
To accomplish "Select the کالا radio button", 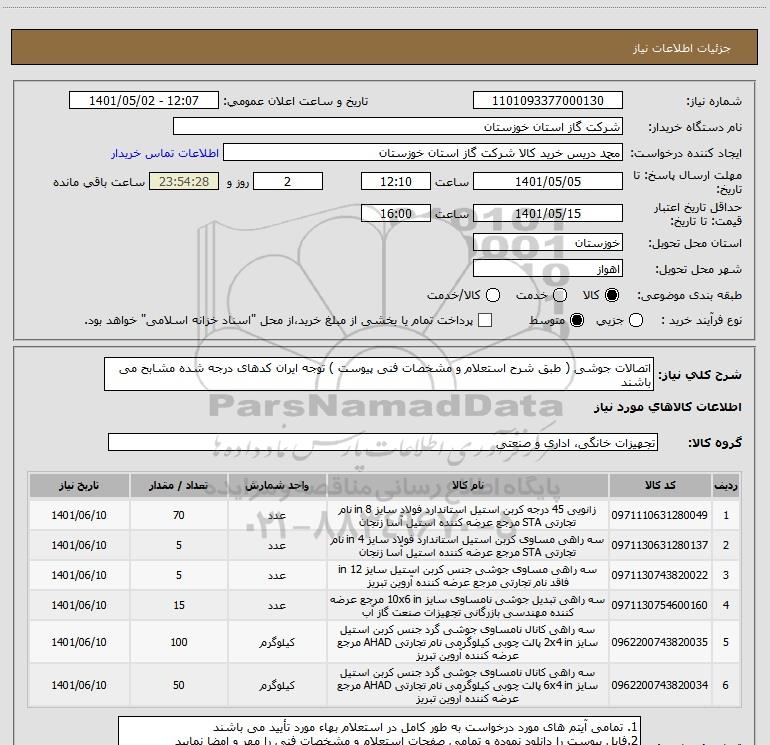I will (612, 295).
